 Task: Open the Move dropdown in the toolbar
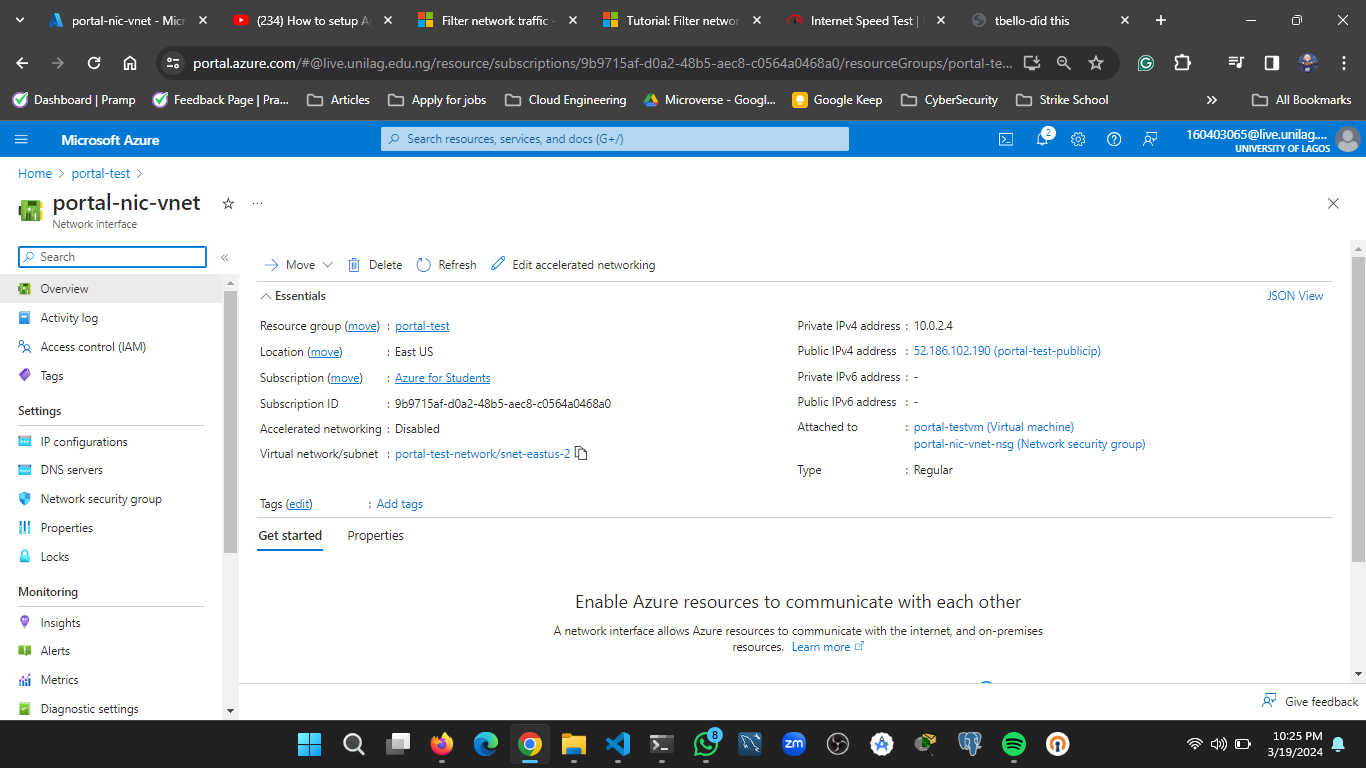coord(298,265)
